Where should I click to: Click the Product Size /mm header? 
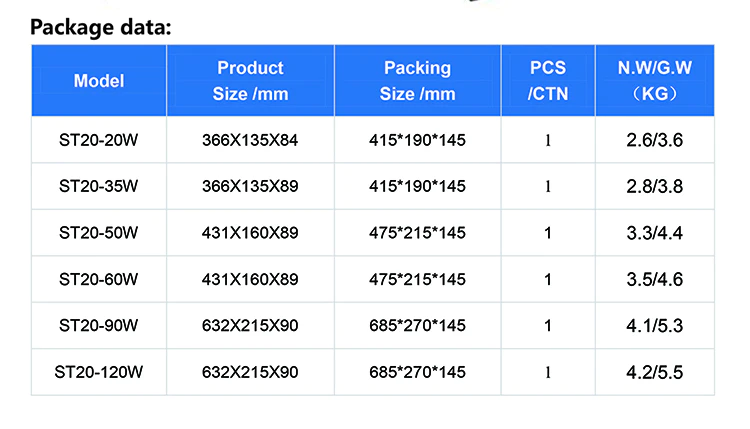(250, 81)
